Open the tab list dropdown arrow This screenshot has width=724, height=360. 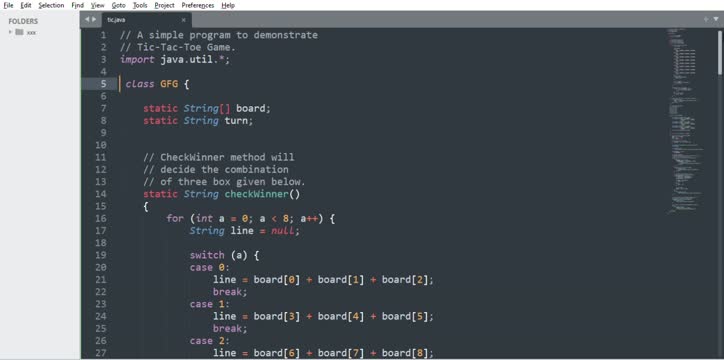716,19
